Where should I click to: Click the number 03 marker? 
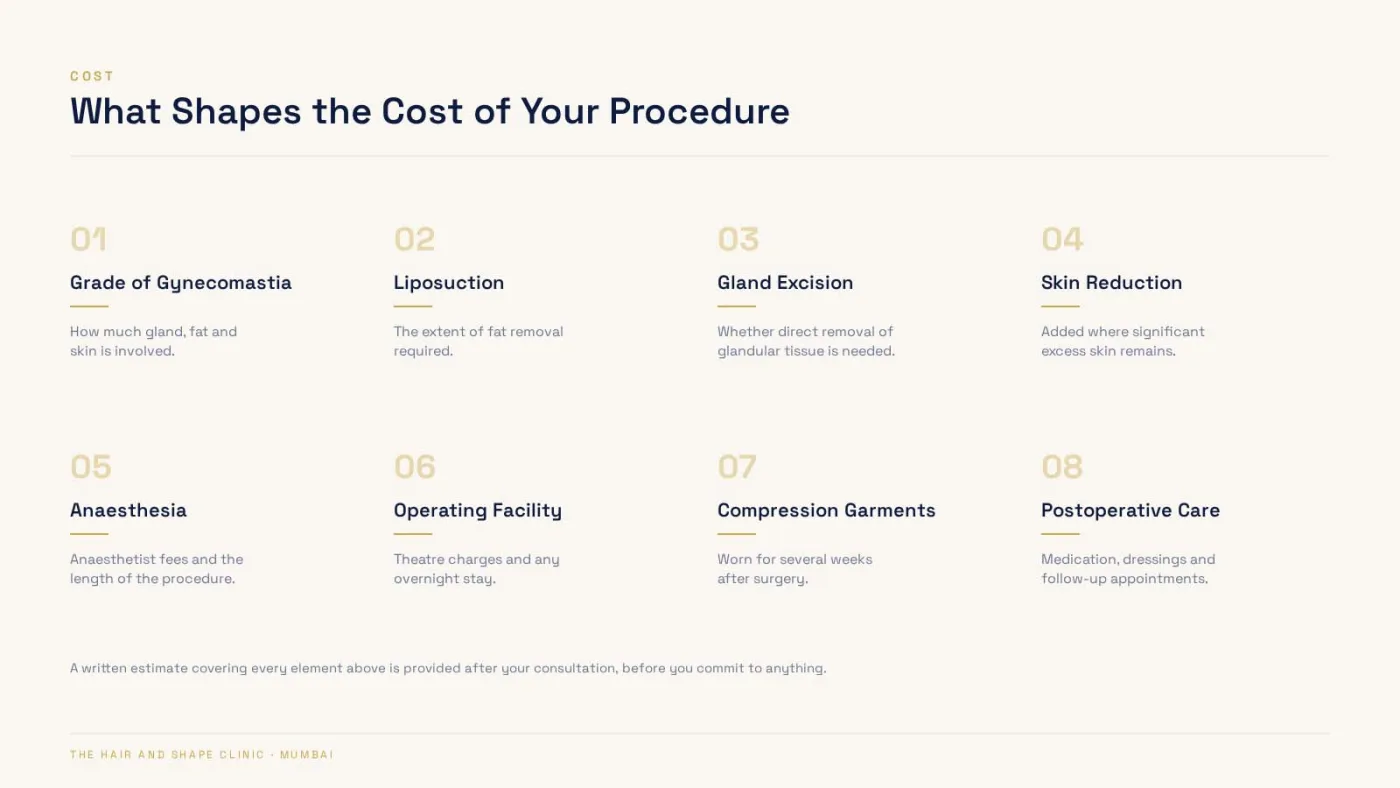(x=738, y=239)
